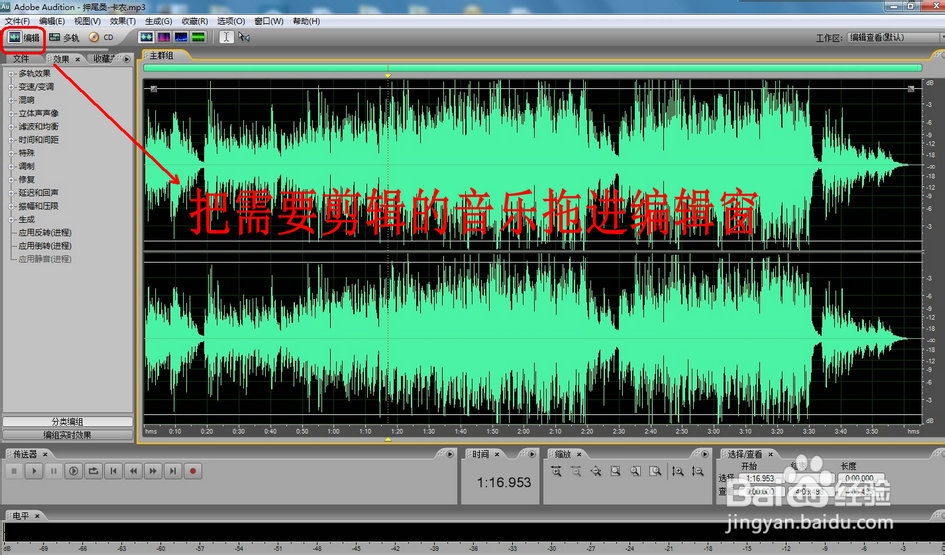This screenshot has width=945, height=555.
Task: Open the 效果(T) menu
Action: coord(122,21)
